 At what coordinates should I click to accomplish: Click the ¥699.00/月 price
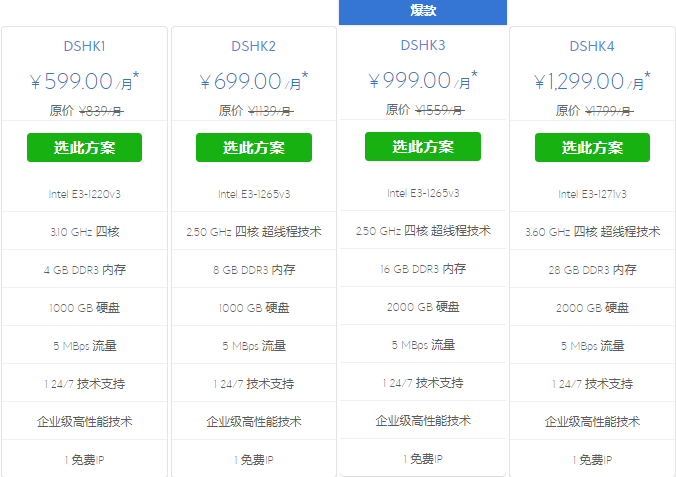tap(254, 81)
